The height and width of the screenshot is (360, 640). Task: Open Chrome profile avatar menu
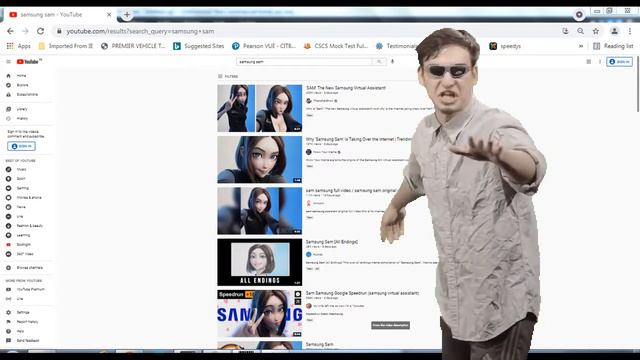coord(614,31)
